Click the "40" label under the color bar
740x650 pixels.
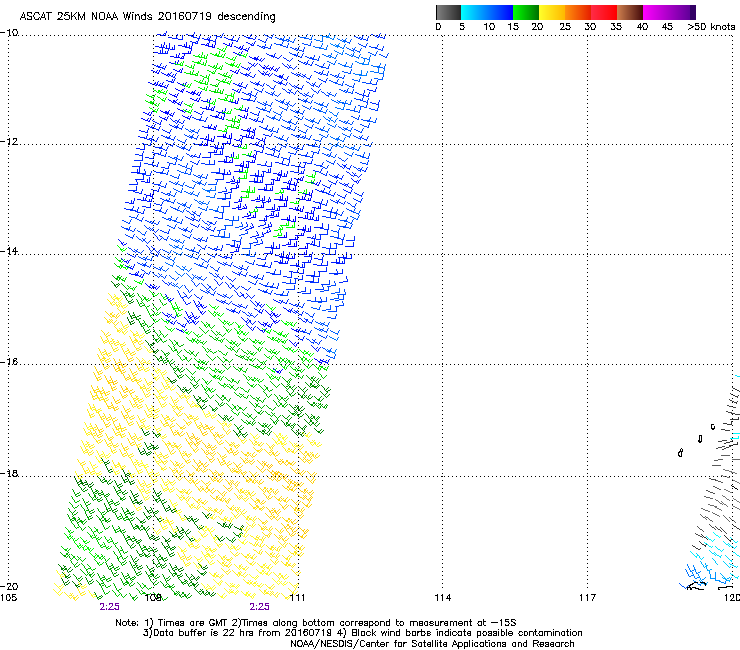(x=642, y=27)
